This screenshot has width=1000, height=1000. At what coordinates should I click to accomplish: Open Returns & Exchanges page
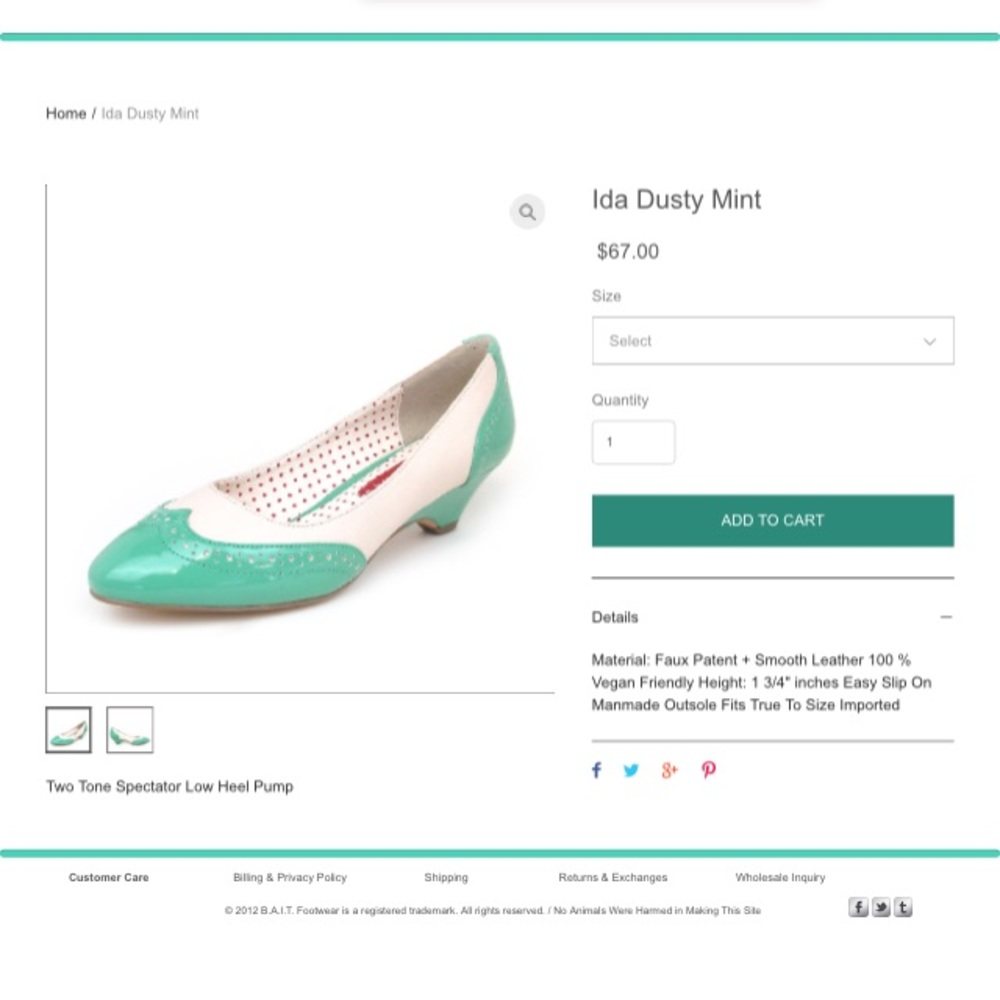tap(613, 877)
